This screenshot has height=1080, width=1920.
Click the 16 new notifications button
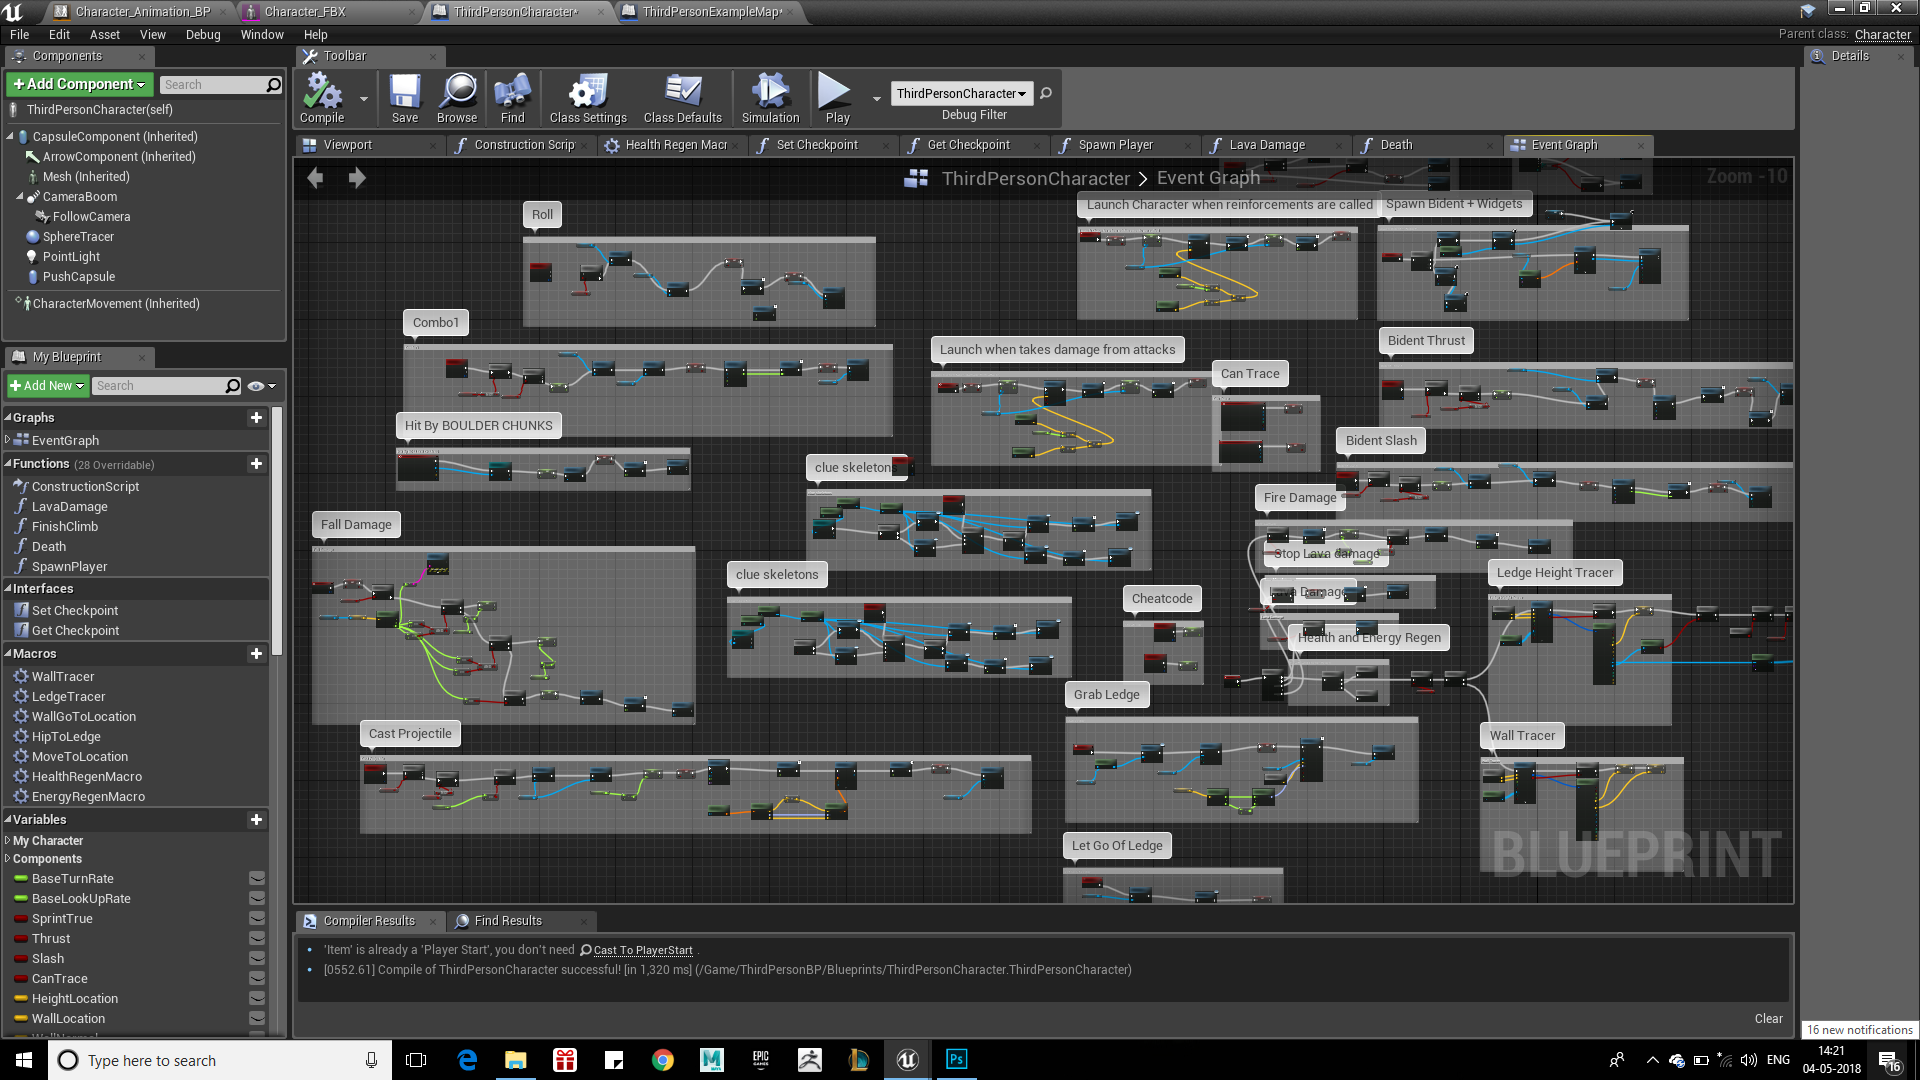tap(1859, 1030)
